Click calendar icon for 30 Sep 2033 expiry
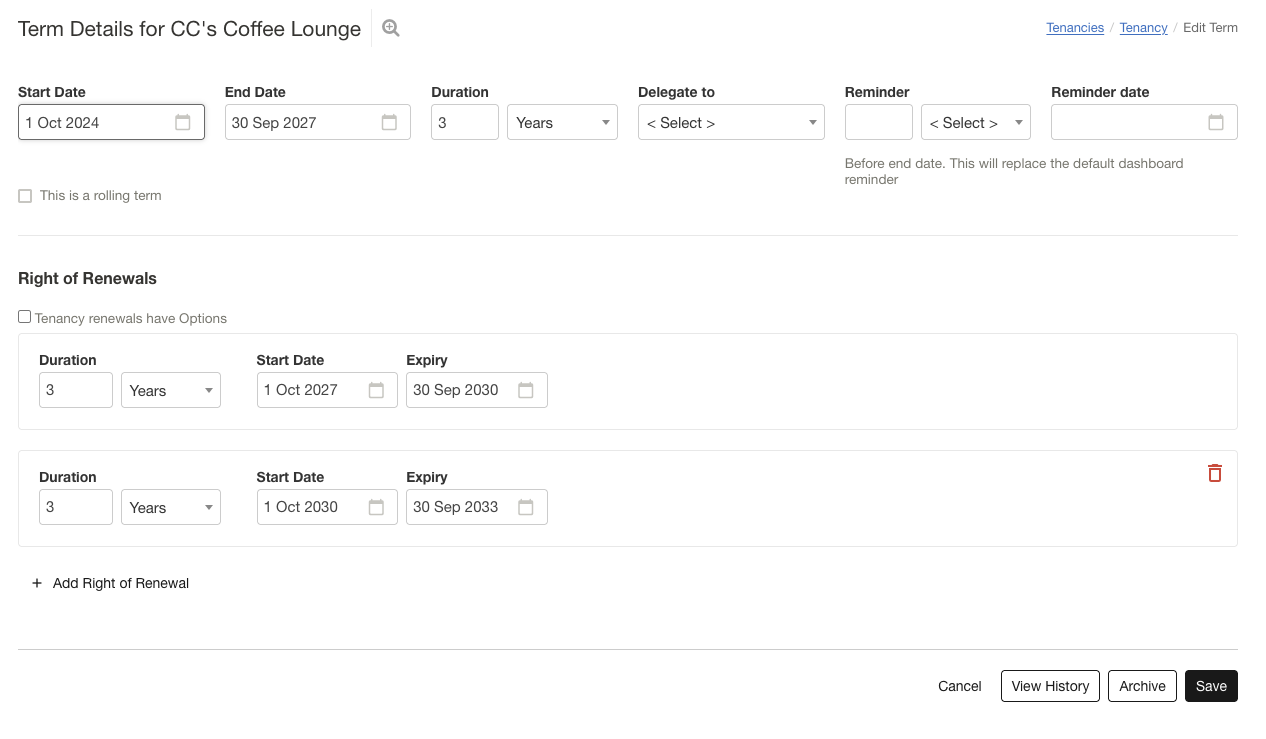Image resolution: width=1266 pixels, height=739 pixels. [x=526, y=507]
